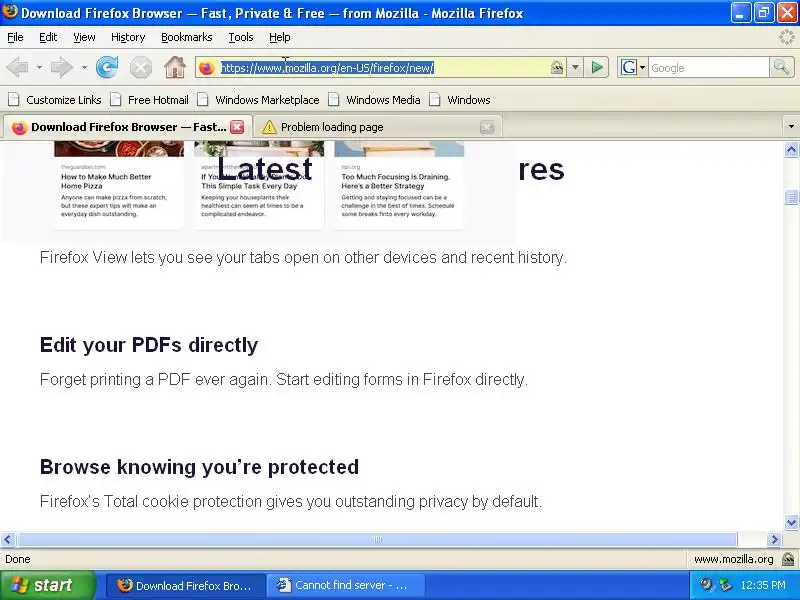Viewport: 800px width, 600px height.
Task: Open the Free Hotmail bookmark
Action: tap(150, 100)
